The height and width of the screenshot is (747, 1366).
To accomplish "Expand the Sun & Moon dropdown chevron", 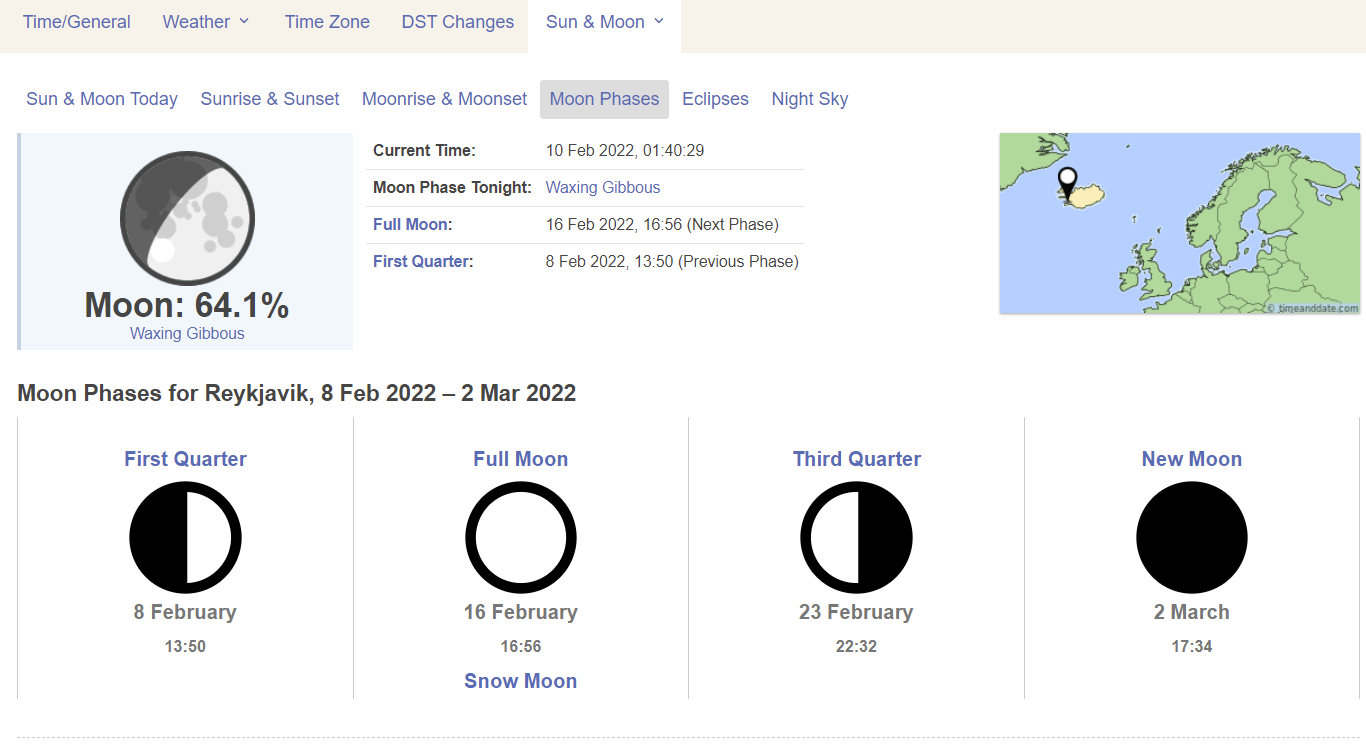I will coord(659,22).
